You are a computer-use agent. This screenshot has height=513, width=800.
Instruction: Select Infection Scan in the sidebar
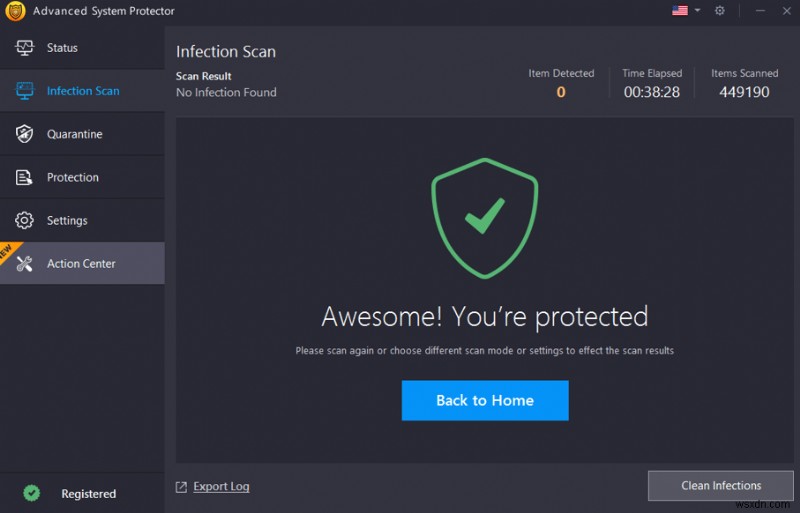point(82,91)
